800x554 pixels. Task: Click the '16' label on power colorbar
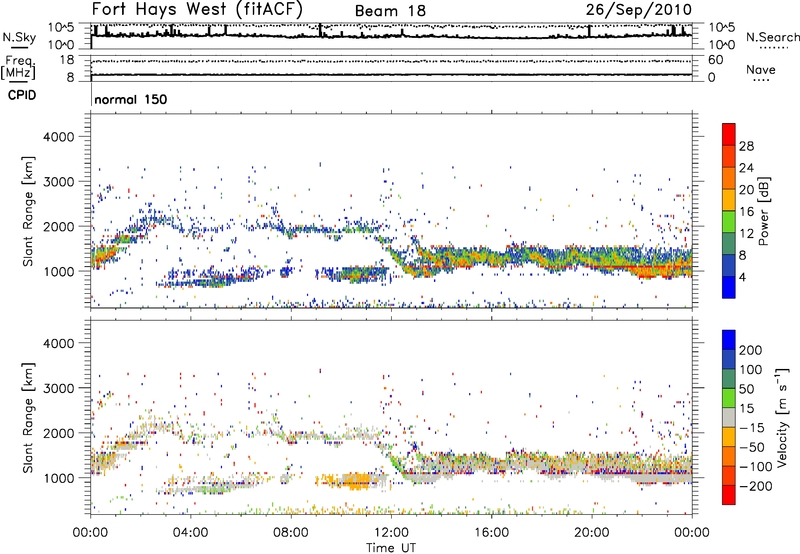(x=746, y=212)
